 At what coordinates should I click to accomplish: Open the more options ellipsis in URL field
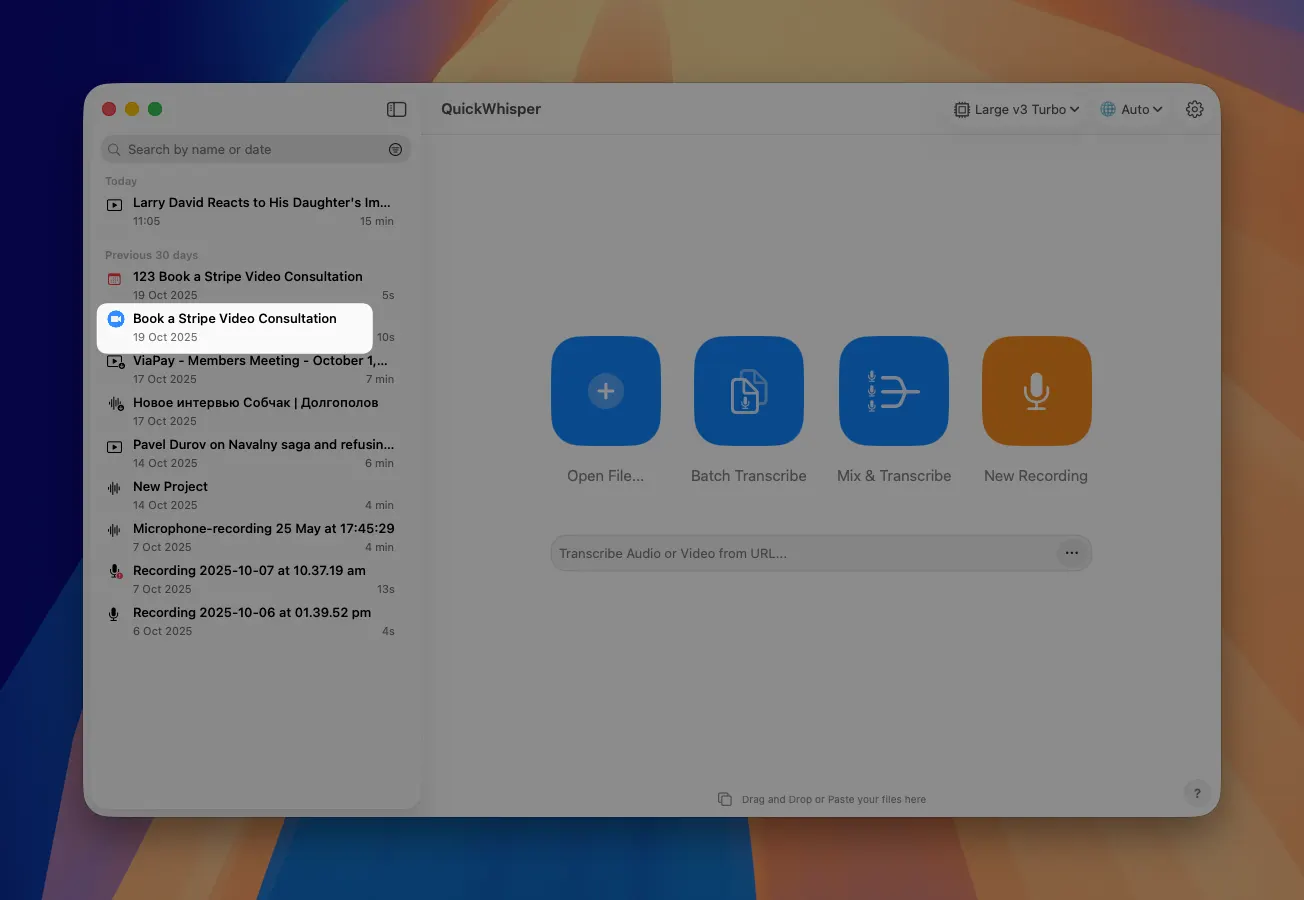click(x=1072, y=553)
